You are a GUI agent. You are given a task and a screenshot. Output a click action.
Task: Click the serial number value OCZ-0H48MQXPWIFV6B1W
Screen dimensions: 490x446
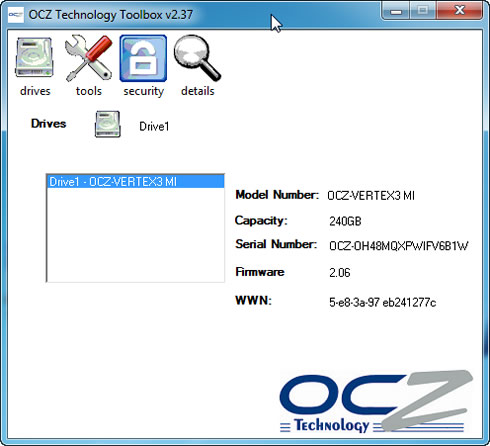pos(399,246)
